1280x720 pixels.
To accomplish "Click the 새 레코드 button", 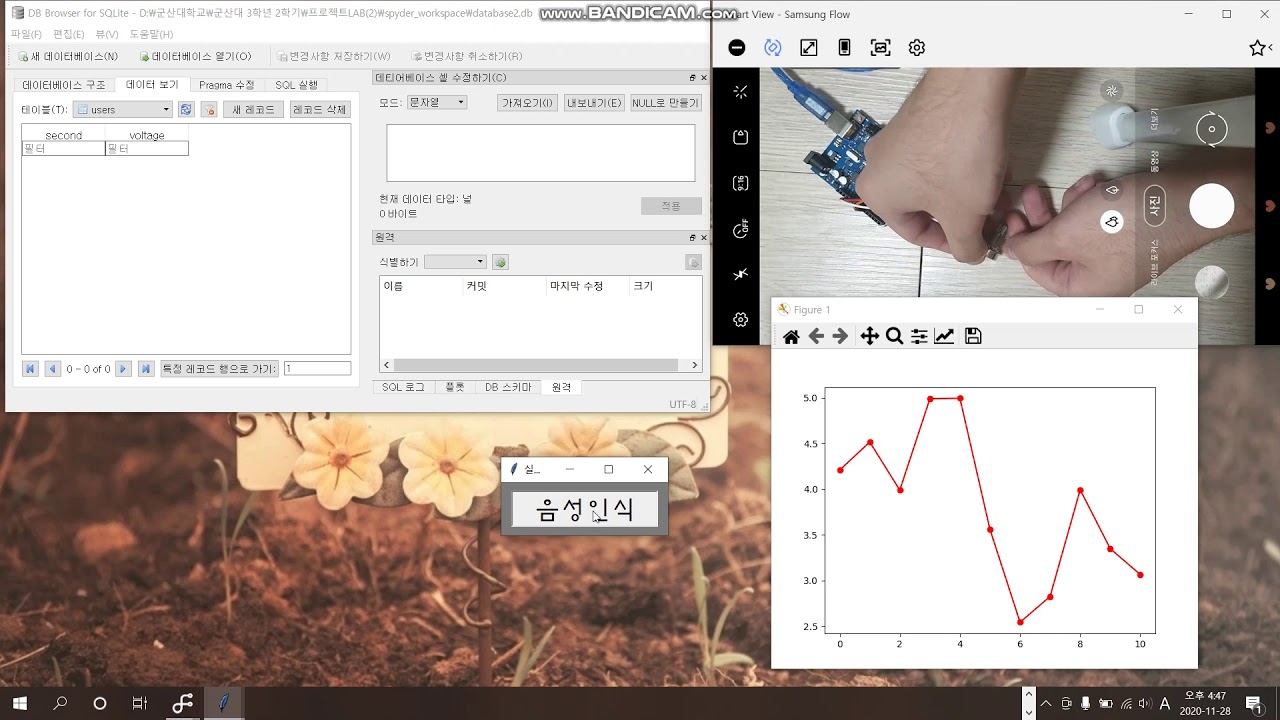I will point(253,110).
